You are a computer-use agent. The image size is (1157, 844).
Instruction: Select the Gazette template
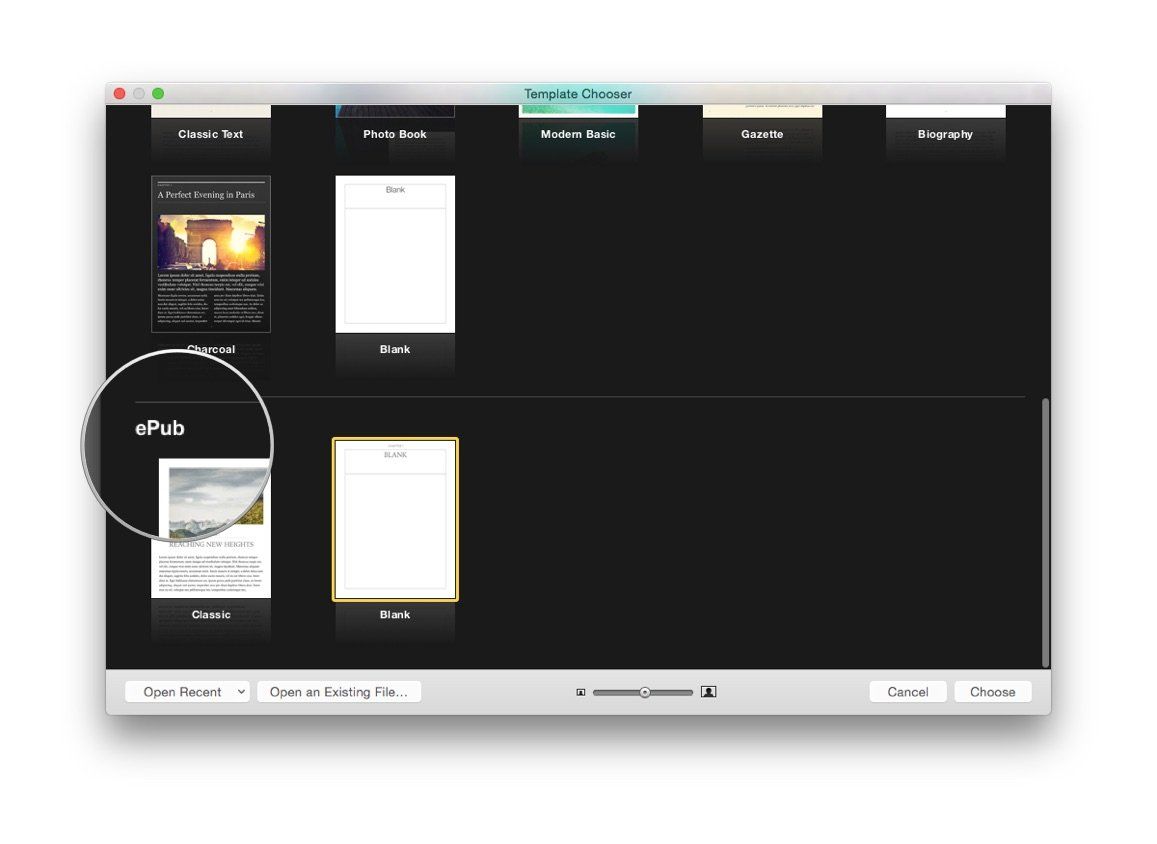762,120
